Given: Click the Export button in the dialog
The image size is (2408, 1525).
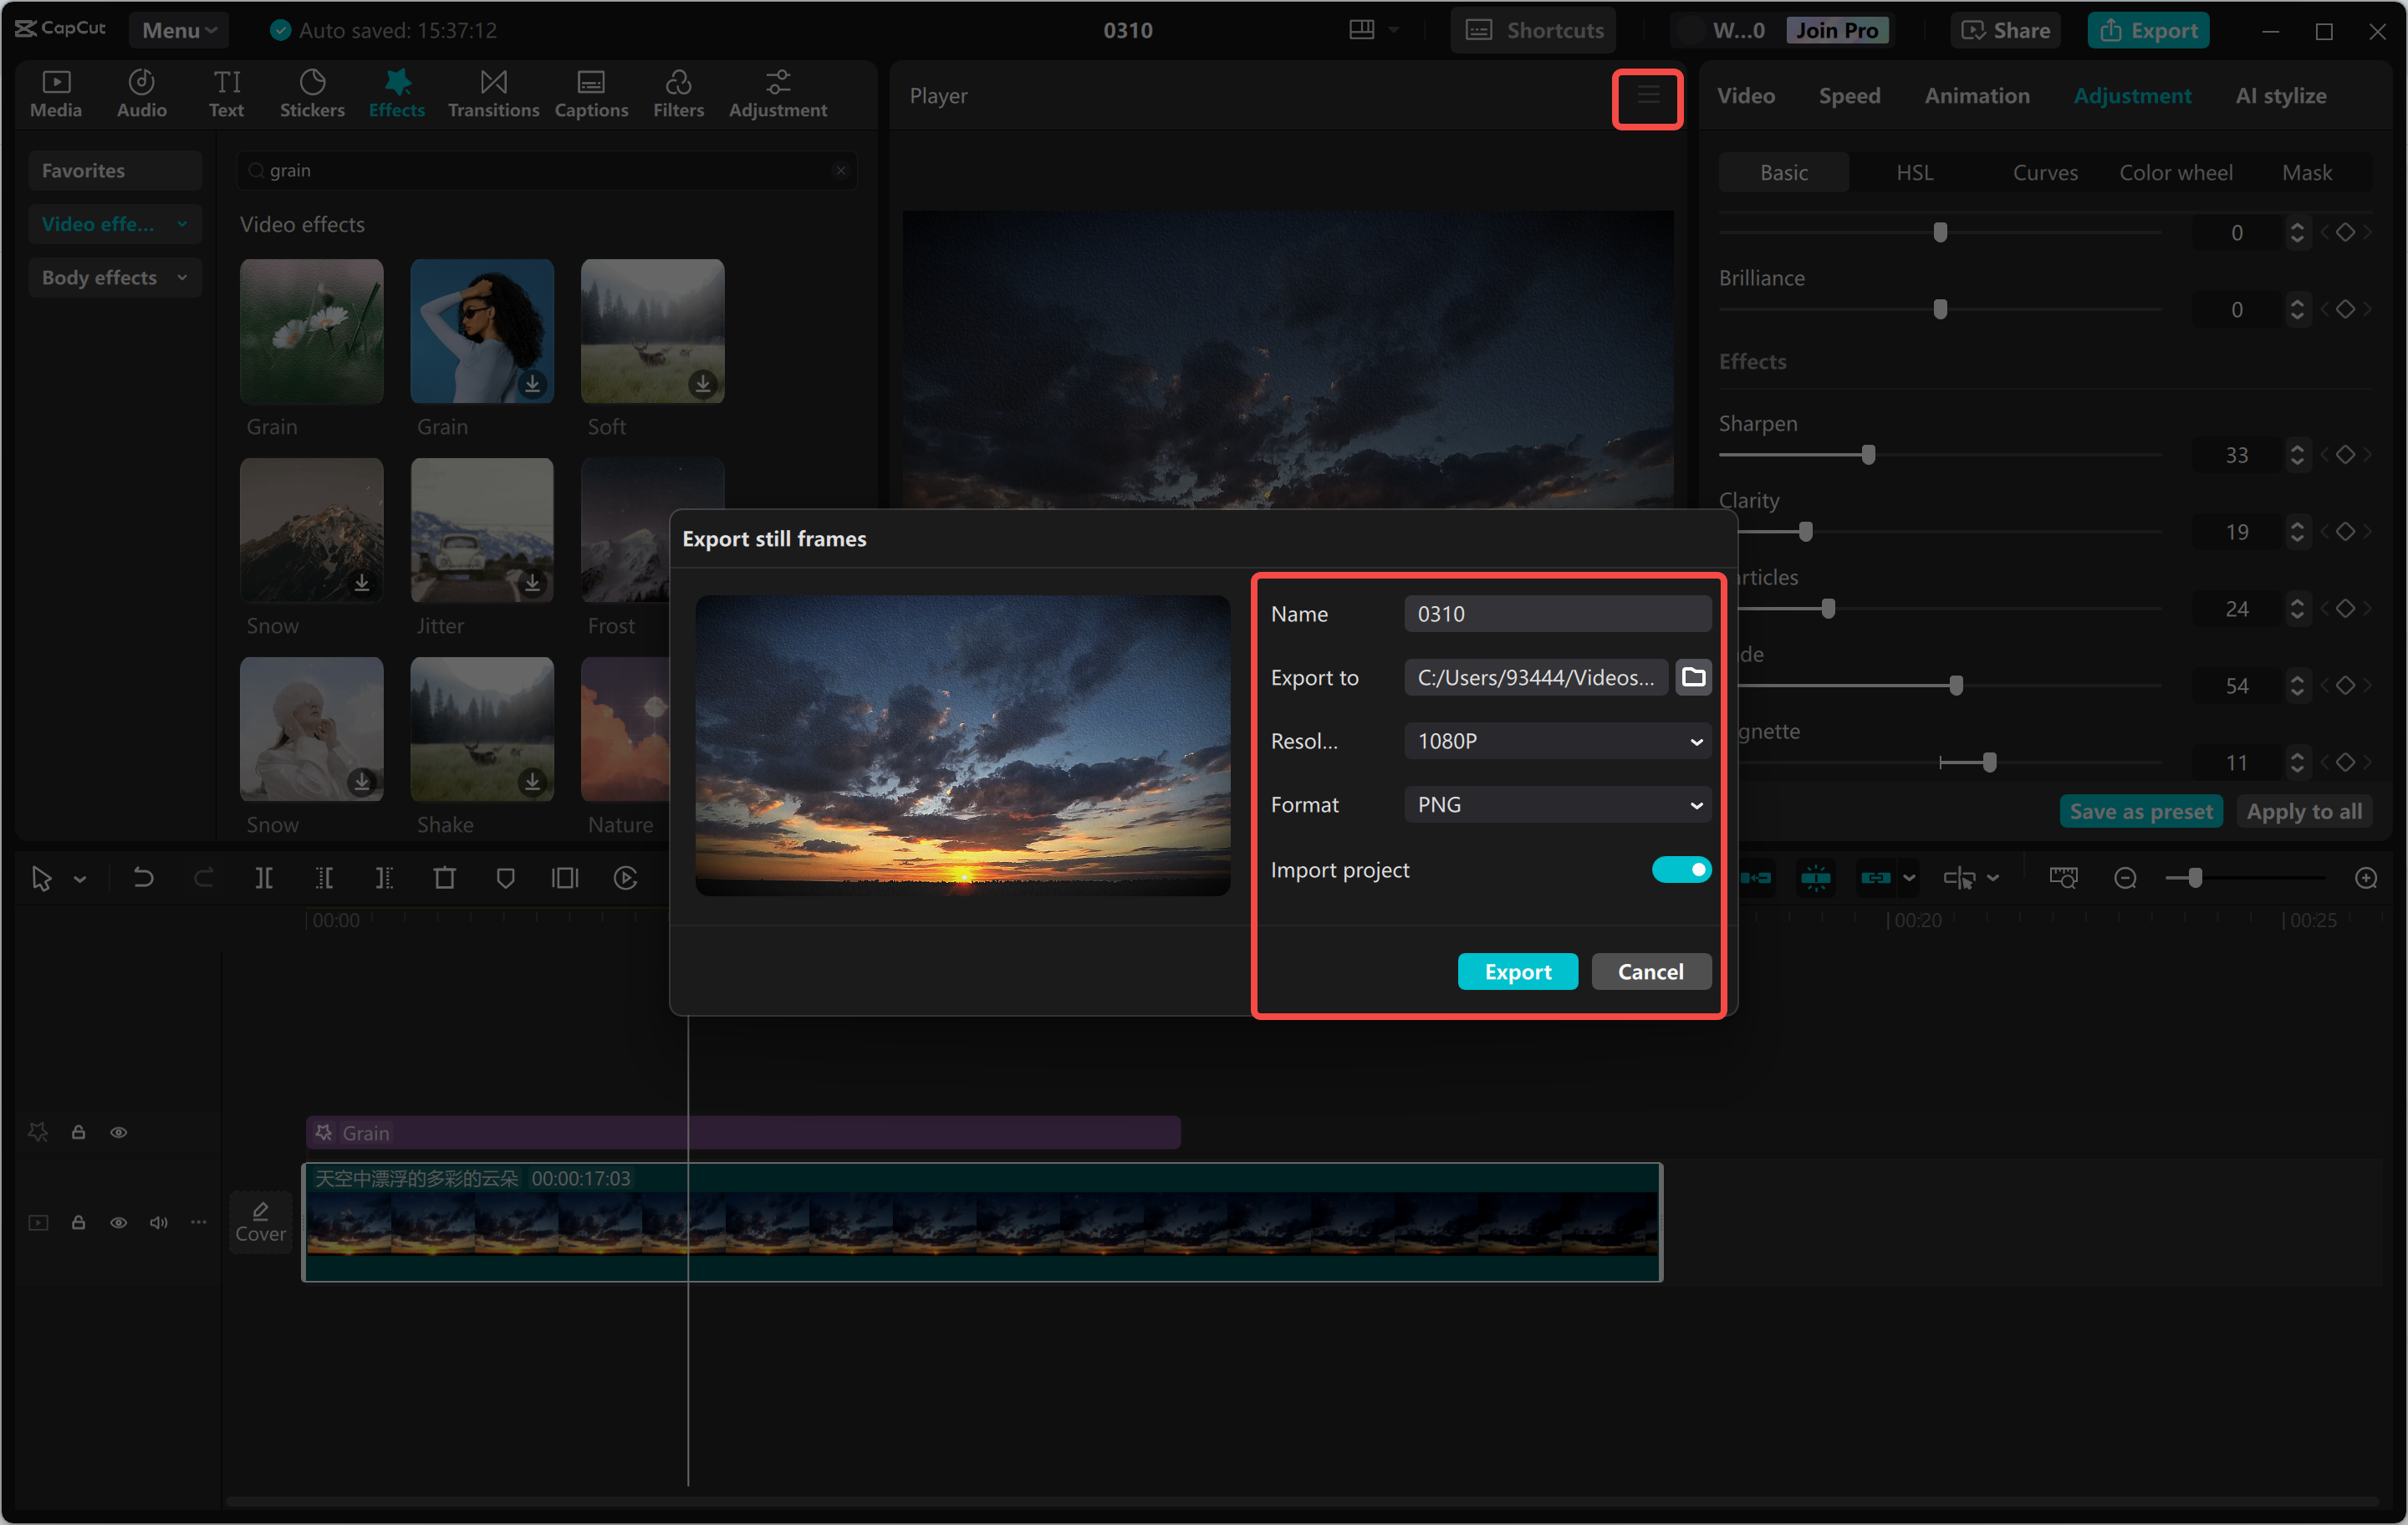Looking at the screenshot, I should pos(1517,971).
